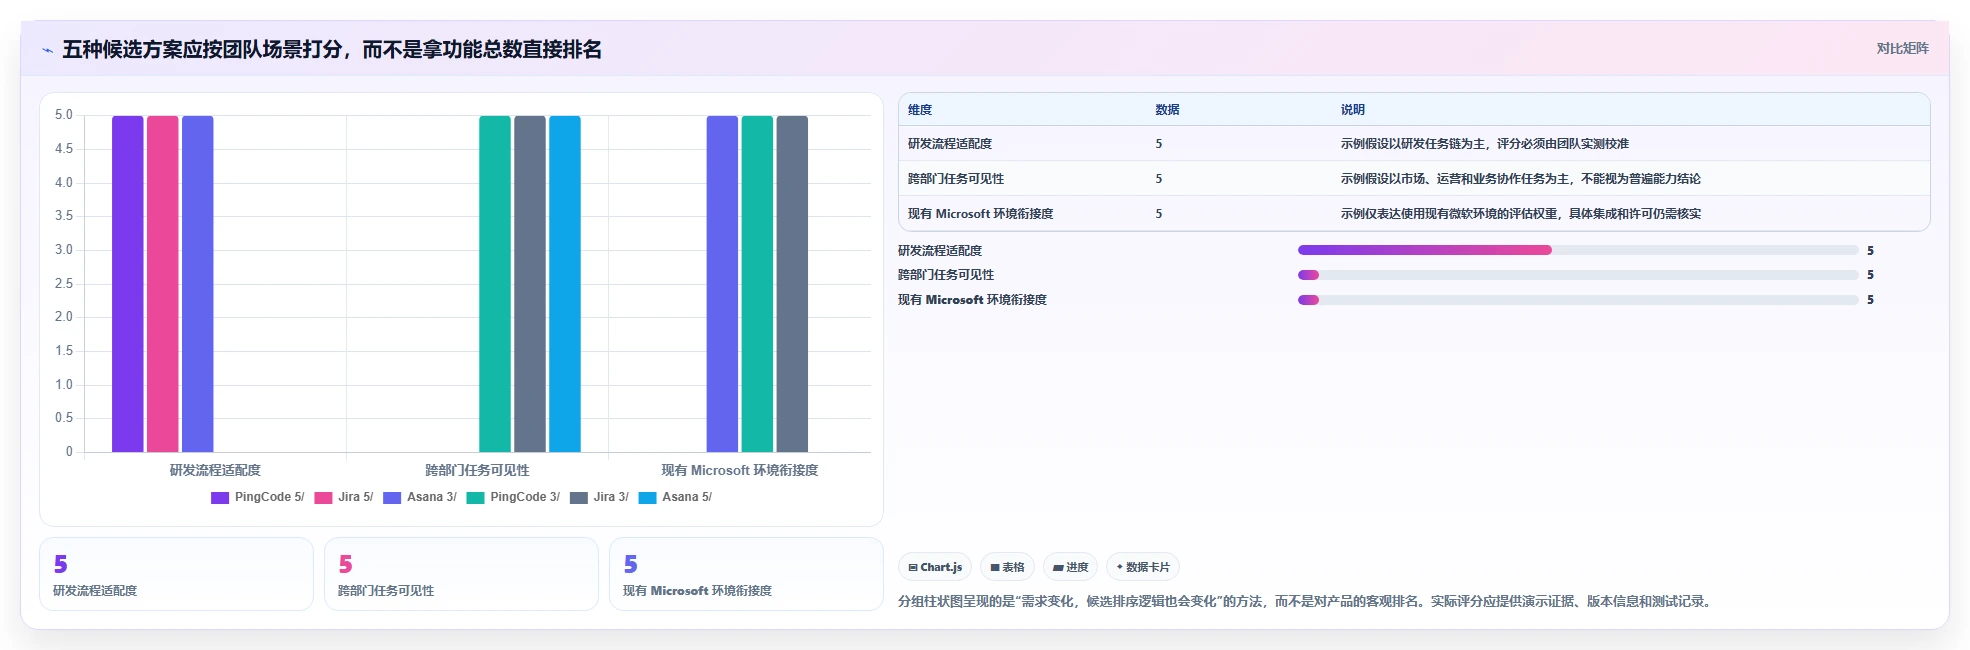The height and width of the screenshot is (650, 1970).
Task: Open the 跨部门任务可见性 data card
Action: click(x=461, y=574)
